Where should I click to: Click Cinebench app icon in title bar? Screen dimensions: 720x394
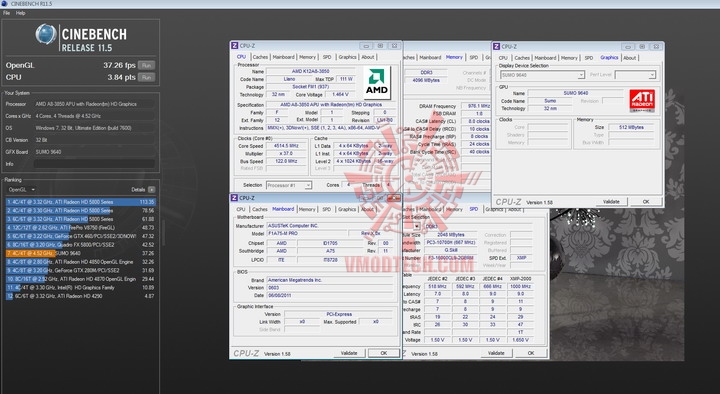[5, 4]
